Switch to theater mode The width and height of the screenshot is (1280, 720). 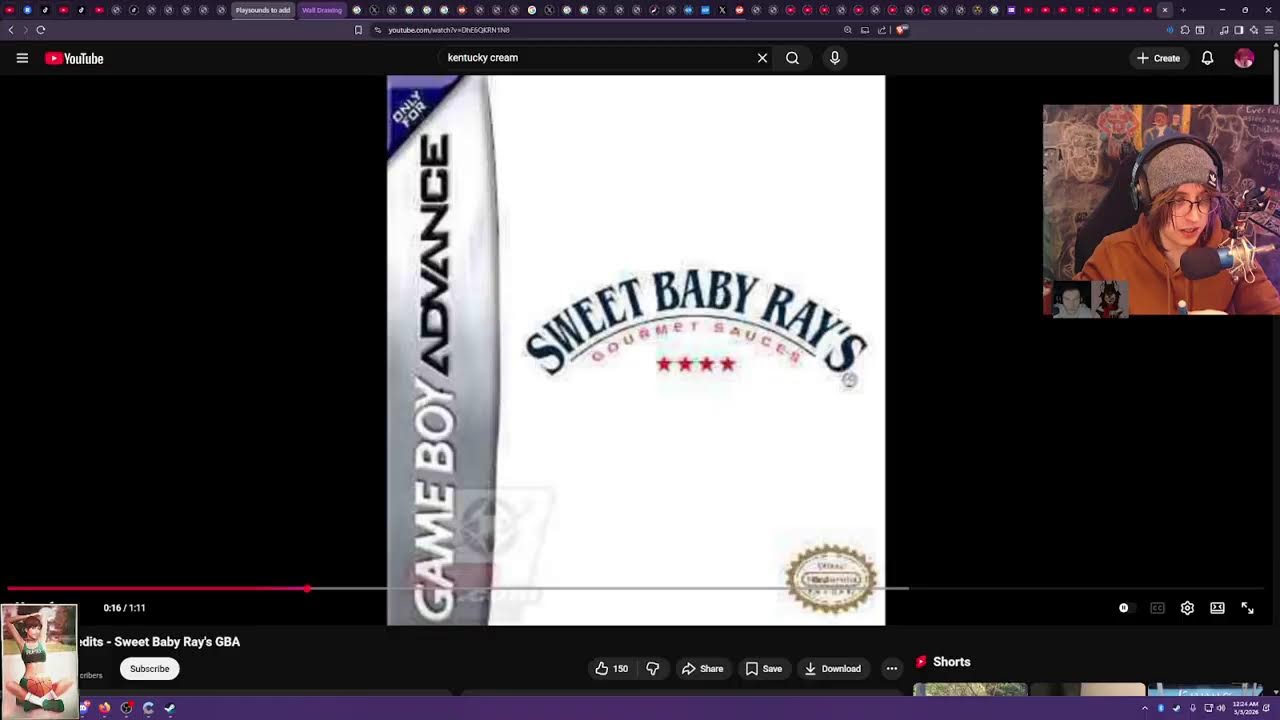pos(1217,608)
